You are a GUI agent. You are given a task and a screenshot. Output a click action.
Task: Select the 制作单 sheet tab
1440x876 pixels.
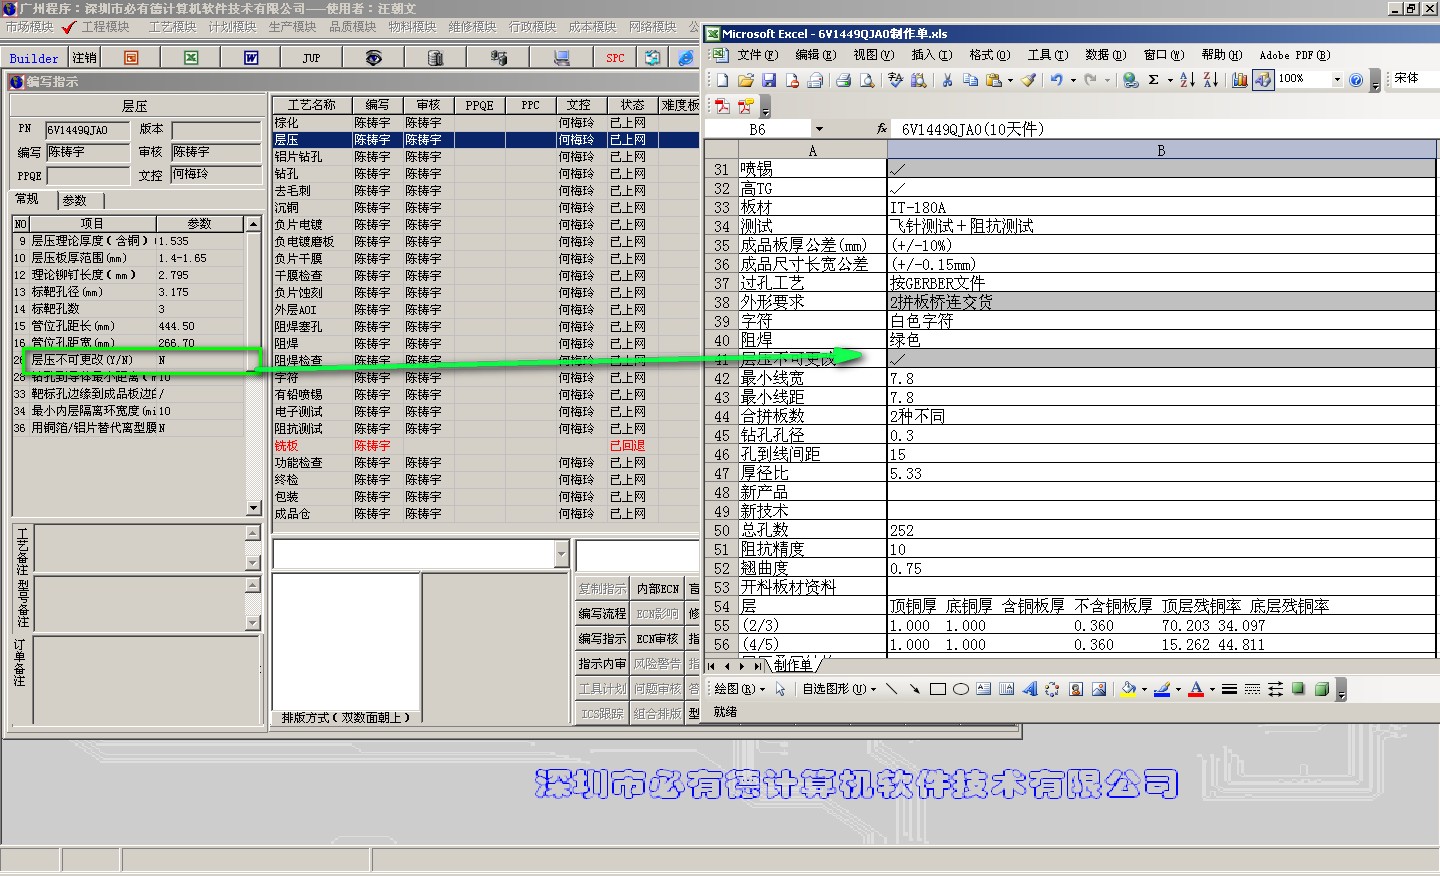tap(794, 665)
